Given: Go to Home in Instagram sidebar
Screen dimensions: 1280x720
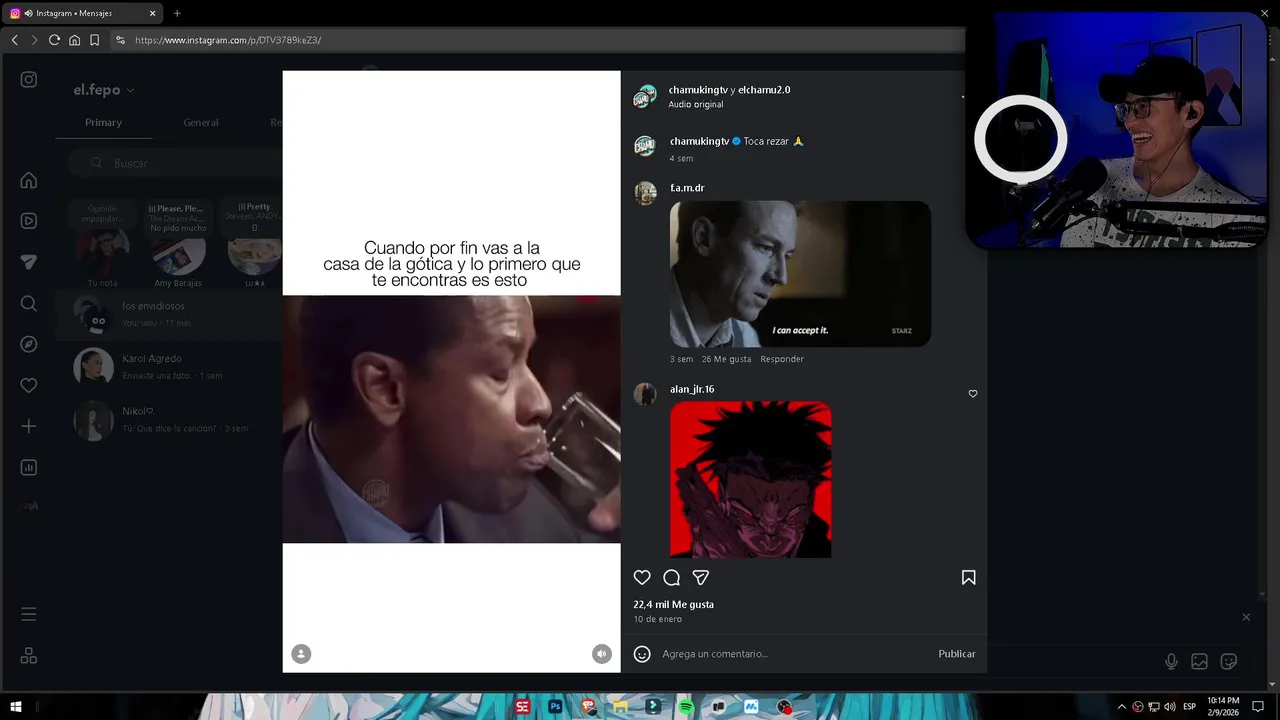Looking at the screenshot, I should click(29, 180).
